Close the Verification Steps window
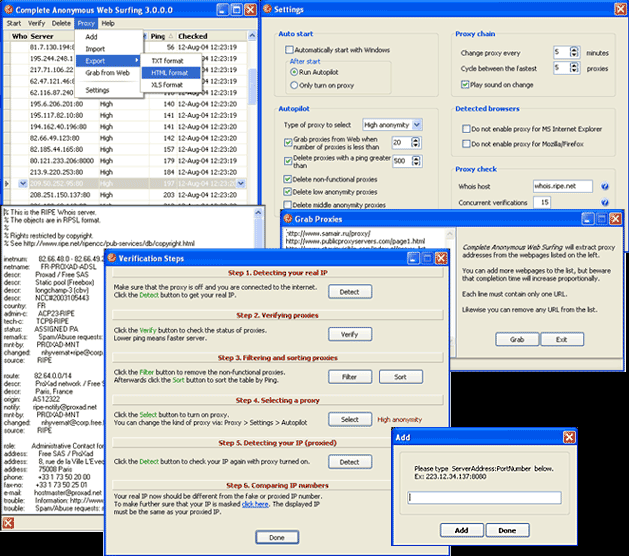The height and width of the screenshot is (556, 629). pyautogui.click(x=441, y=258)
